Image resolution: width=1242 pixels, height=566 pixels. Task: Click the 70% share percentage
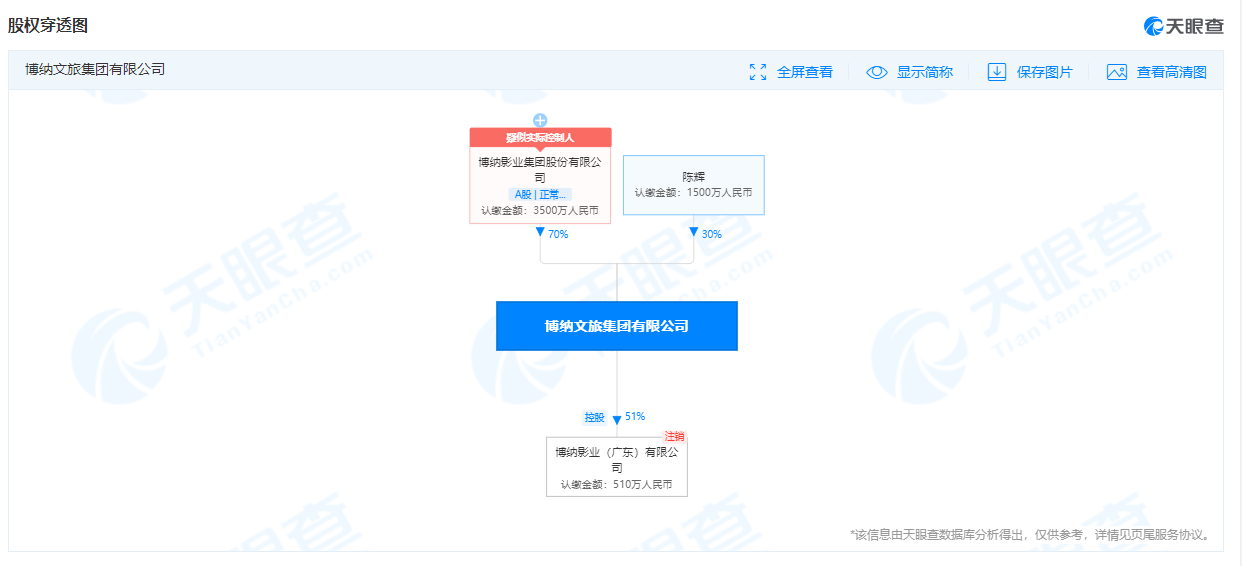[x=558, y=234]
